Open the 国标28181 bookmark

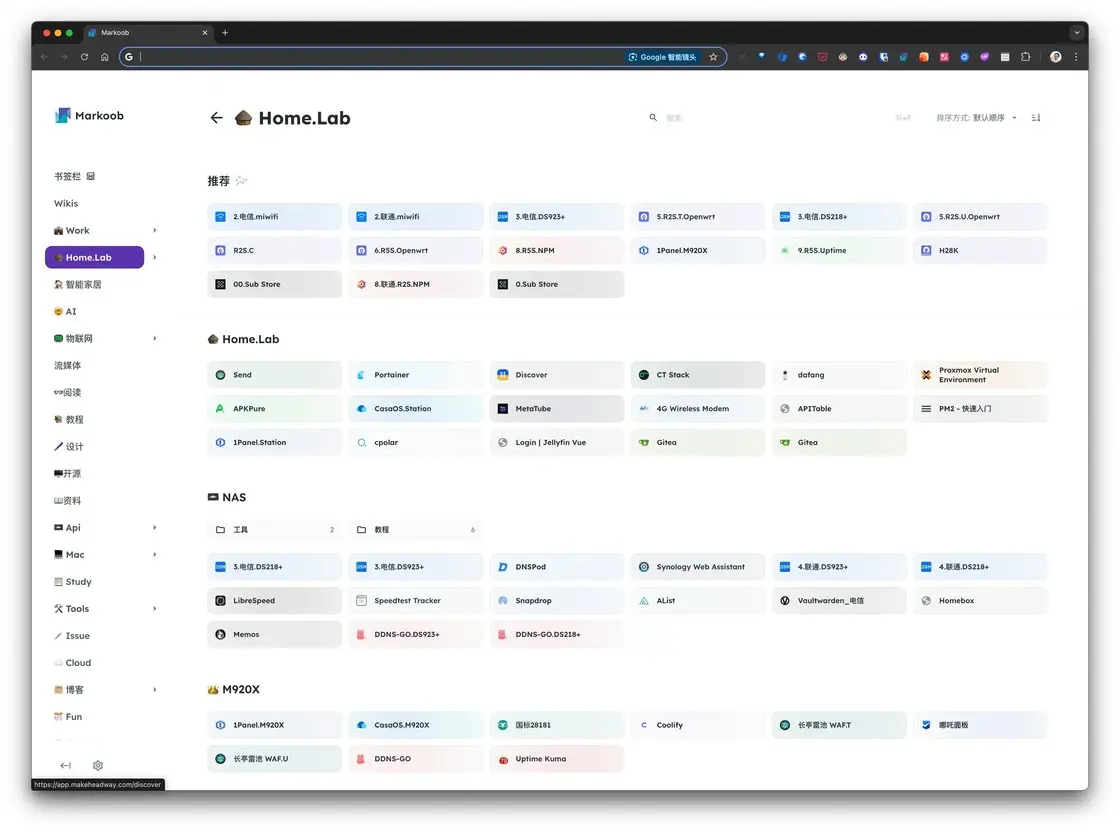[x=557, y=725]
